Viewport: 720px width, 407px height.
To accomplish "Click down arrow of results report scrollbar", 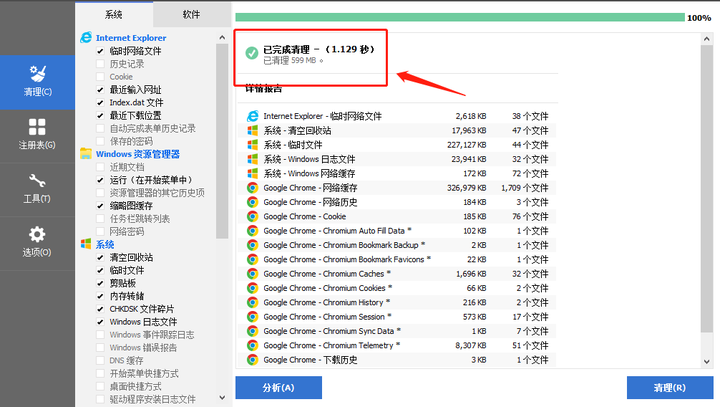I will 707,362.
